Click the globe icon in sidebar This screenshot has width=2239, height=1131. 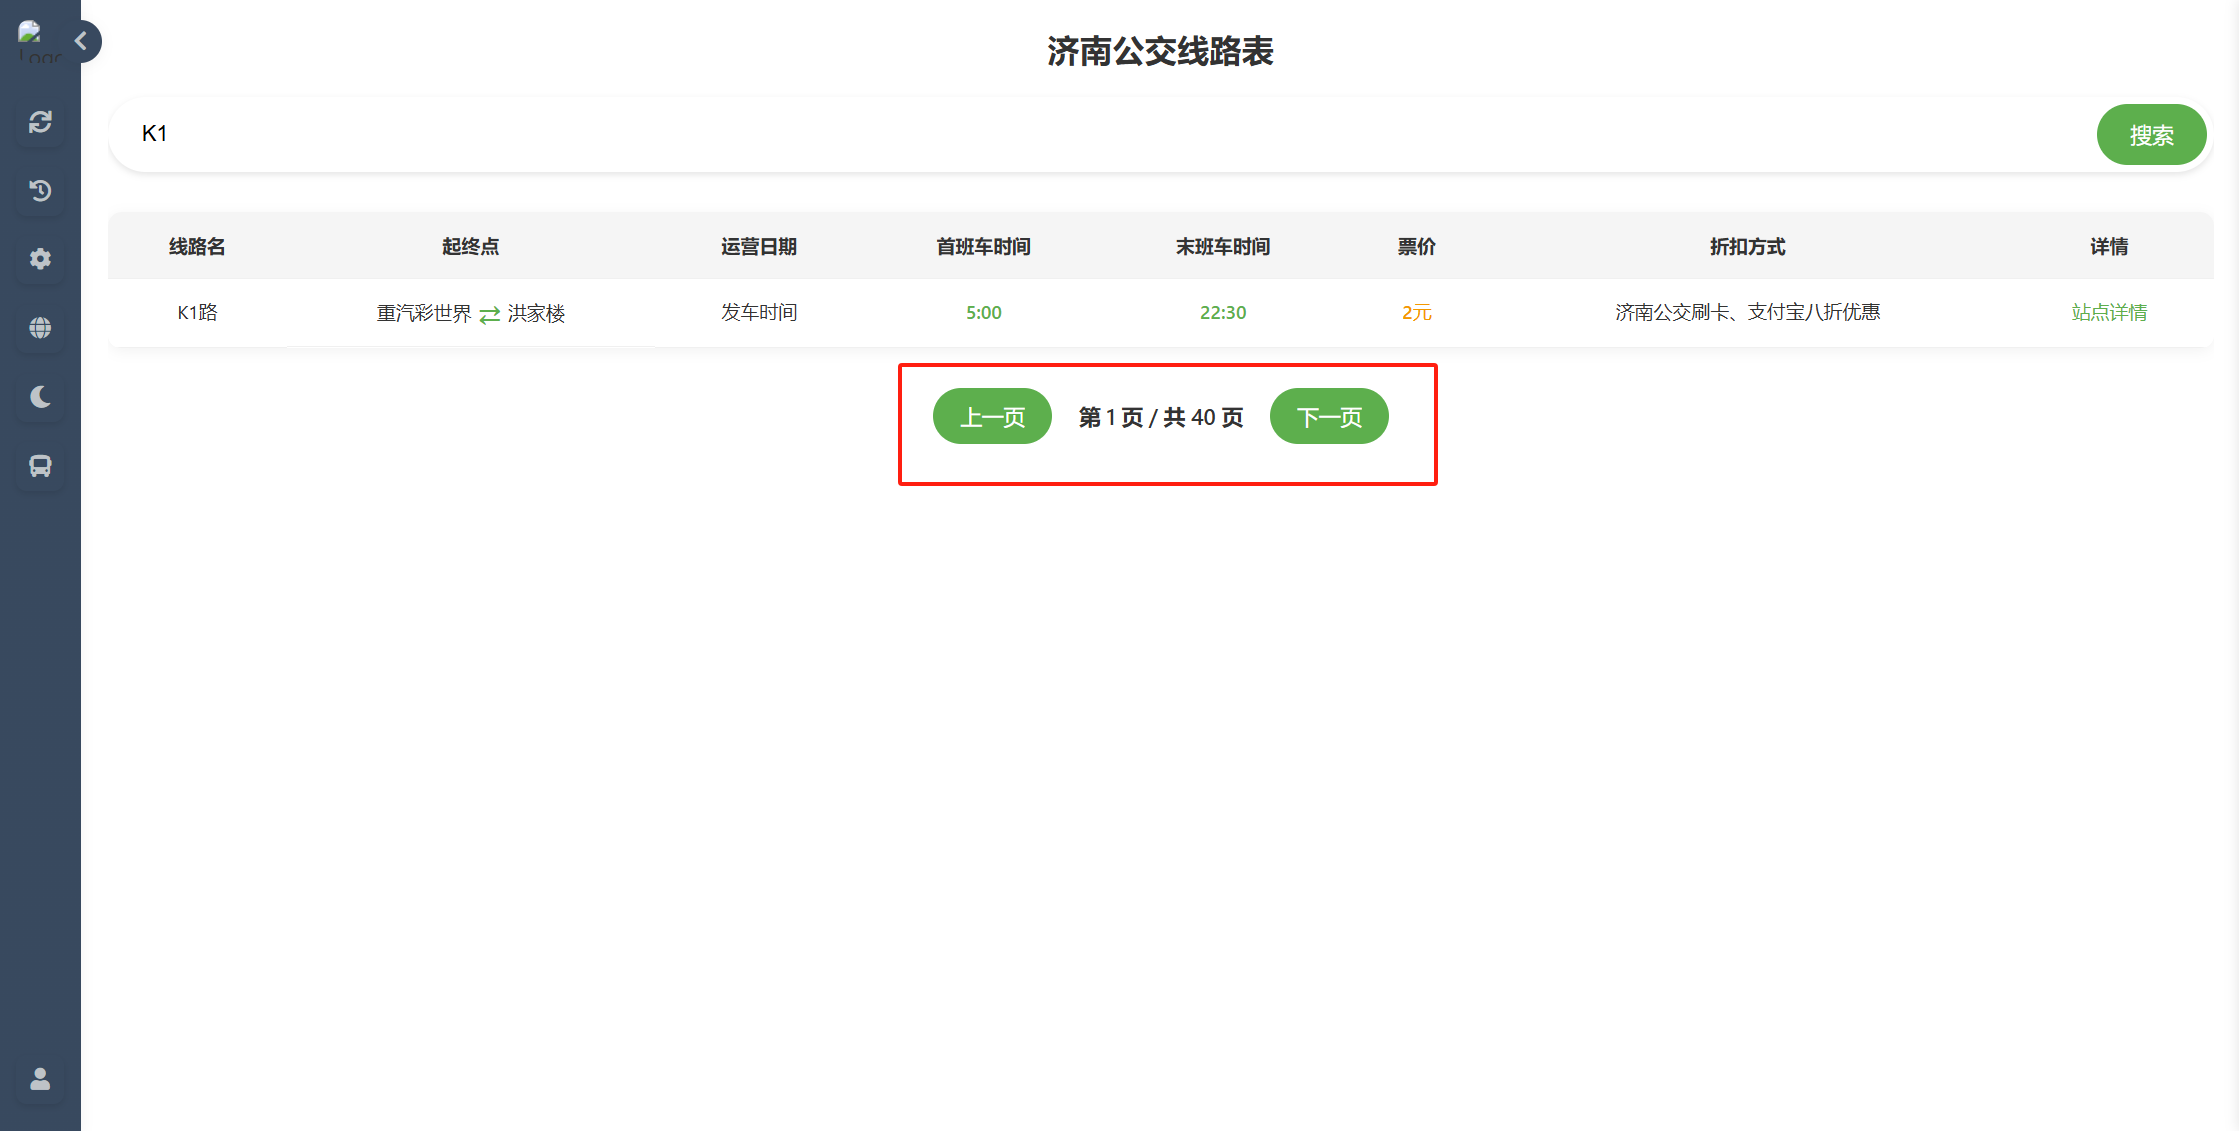40,328
